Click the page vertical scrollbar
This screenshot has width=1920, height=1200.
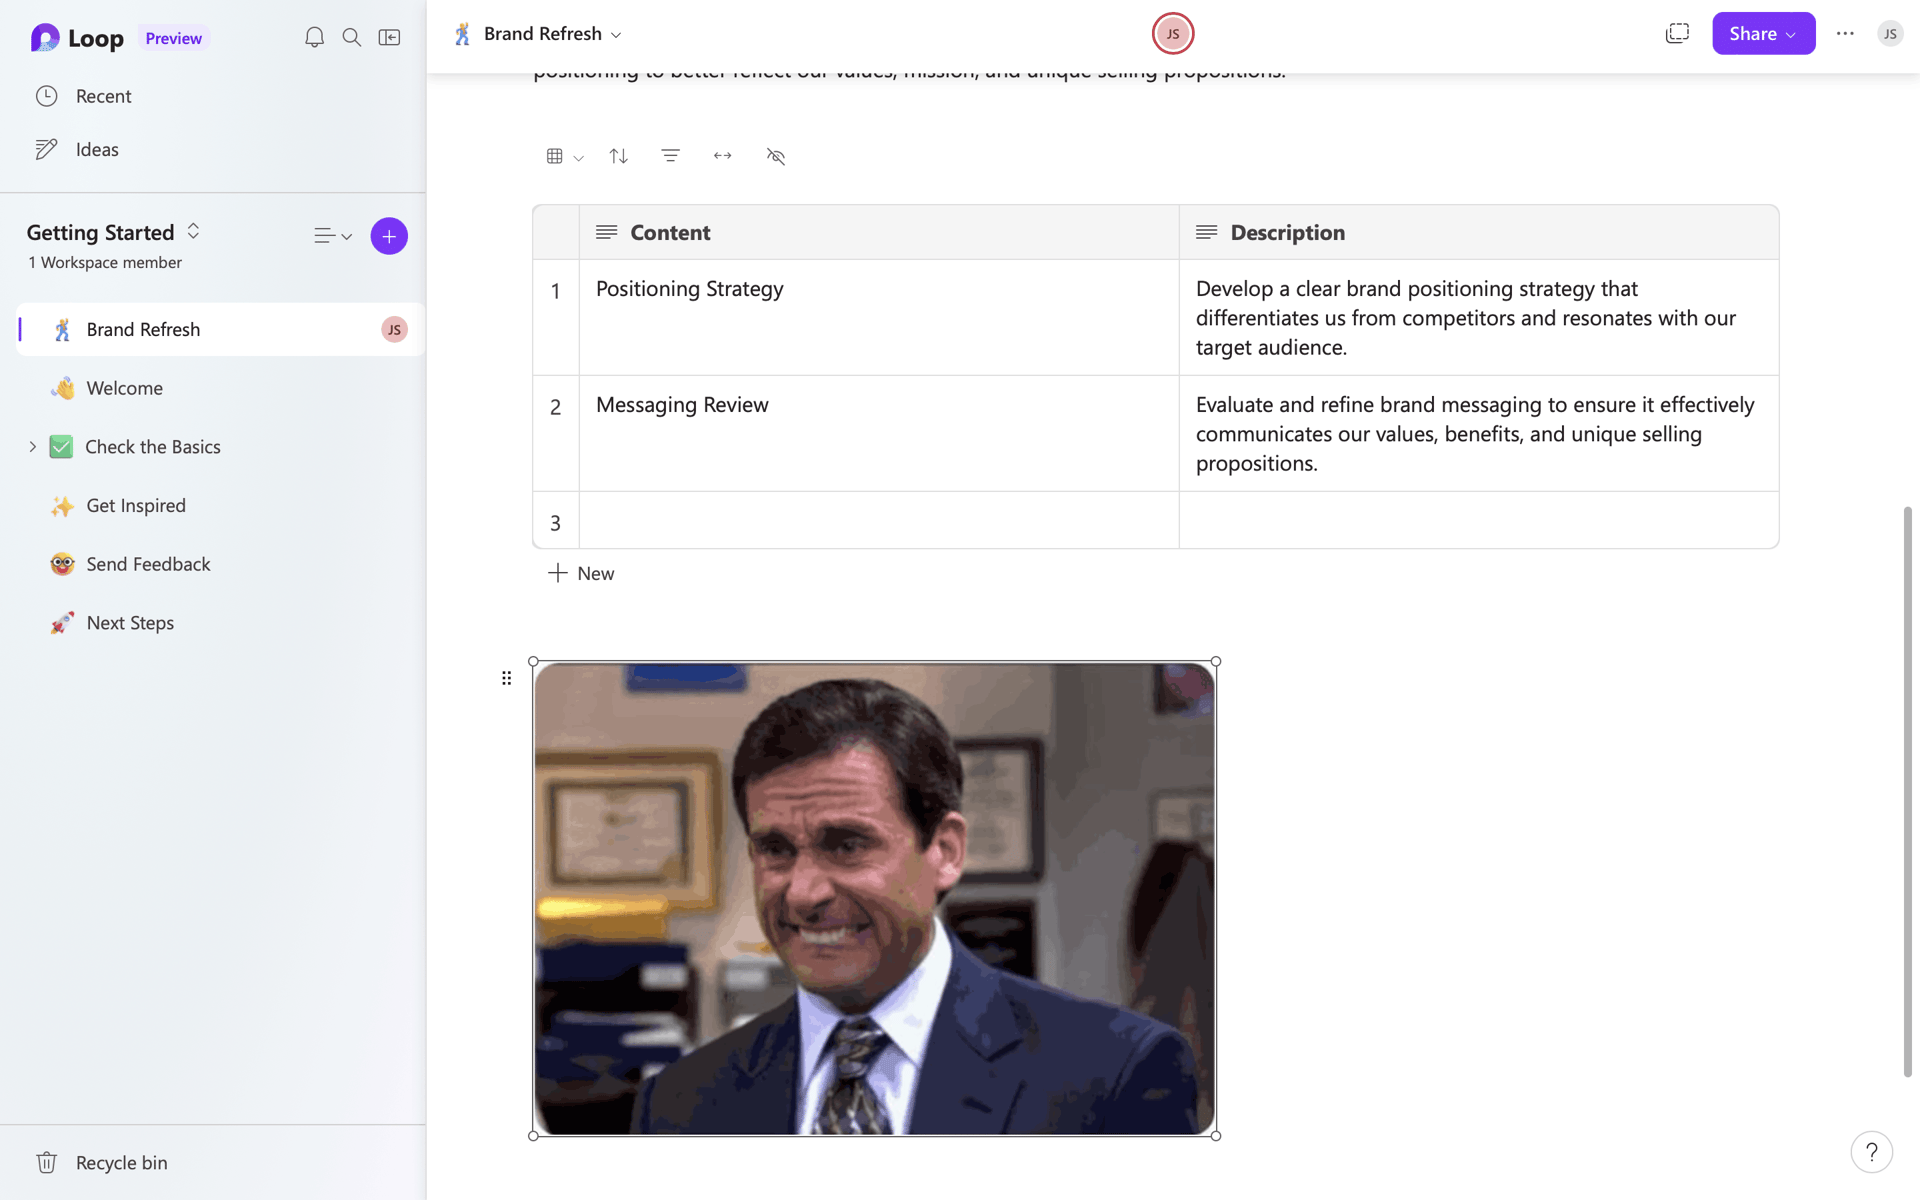(x=1908, y=792)
